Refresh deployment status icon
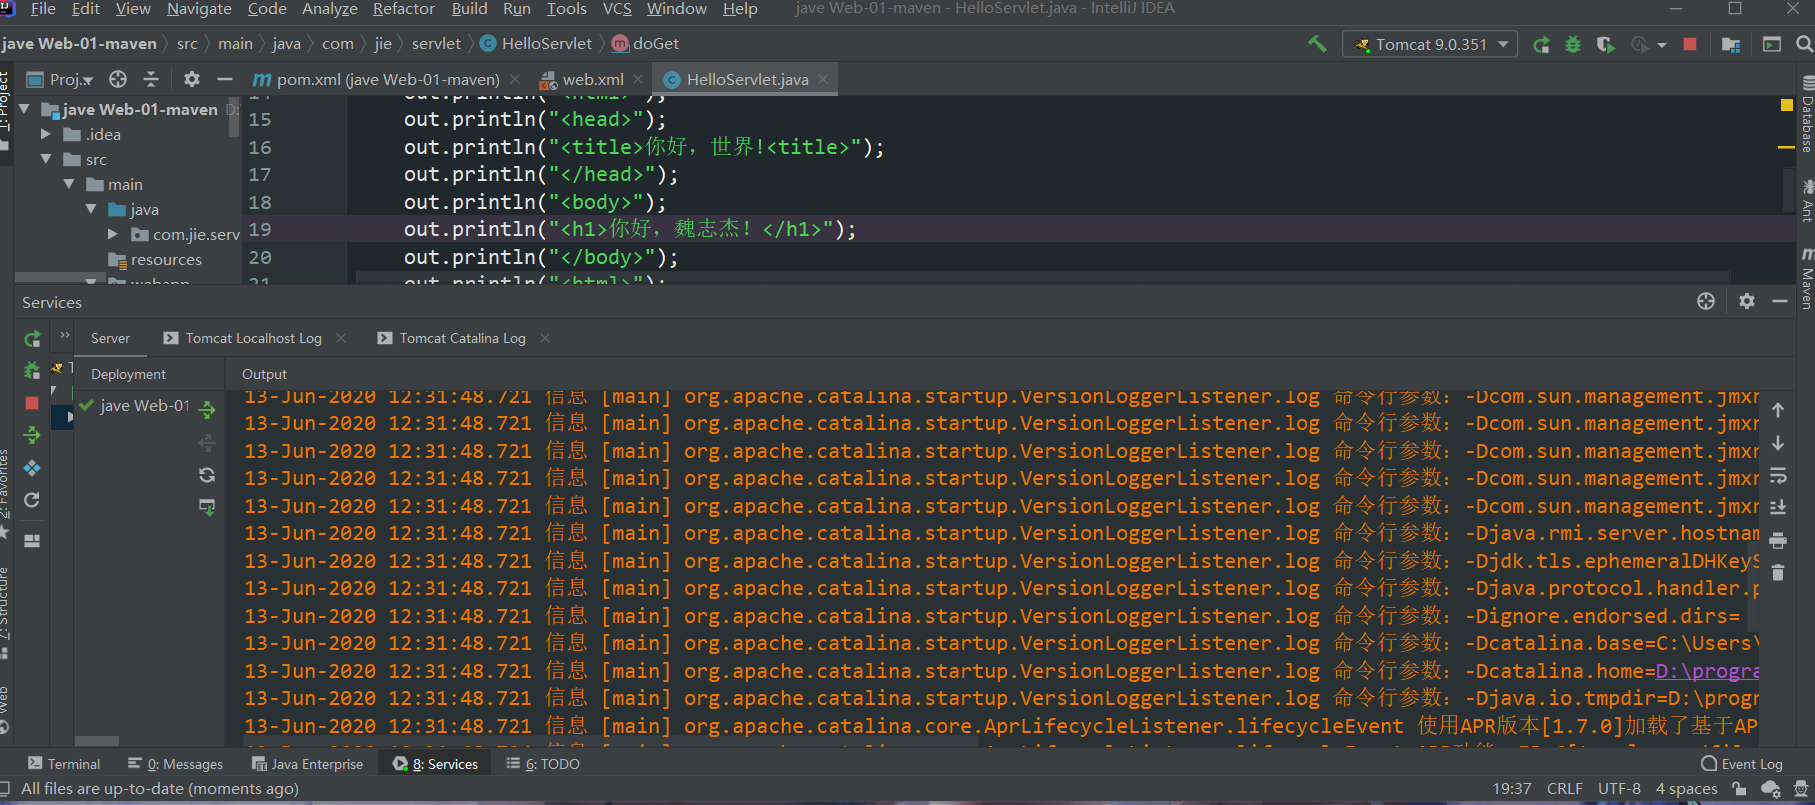1815x805 pixels. (207, 475)
